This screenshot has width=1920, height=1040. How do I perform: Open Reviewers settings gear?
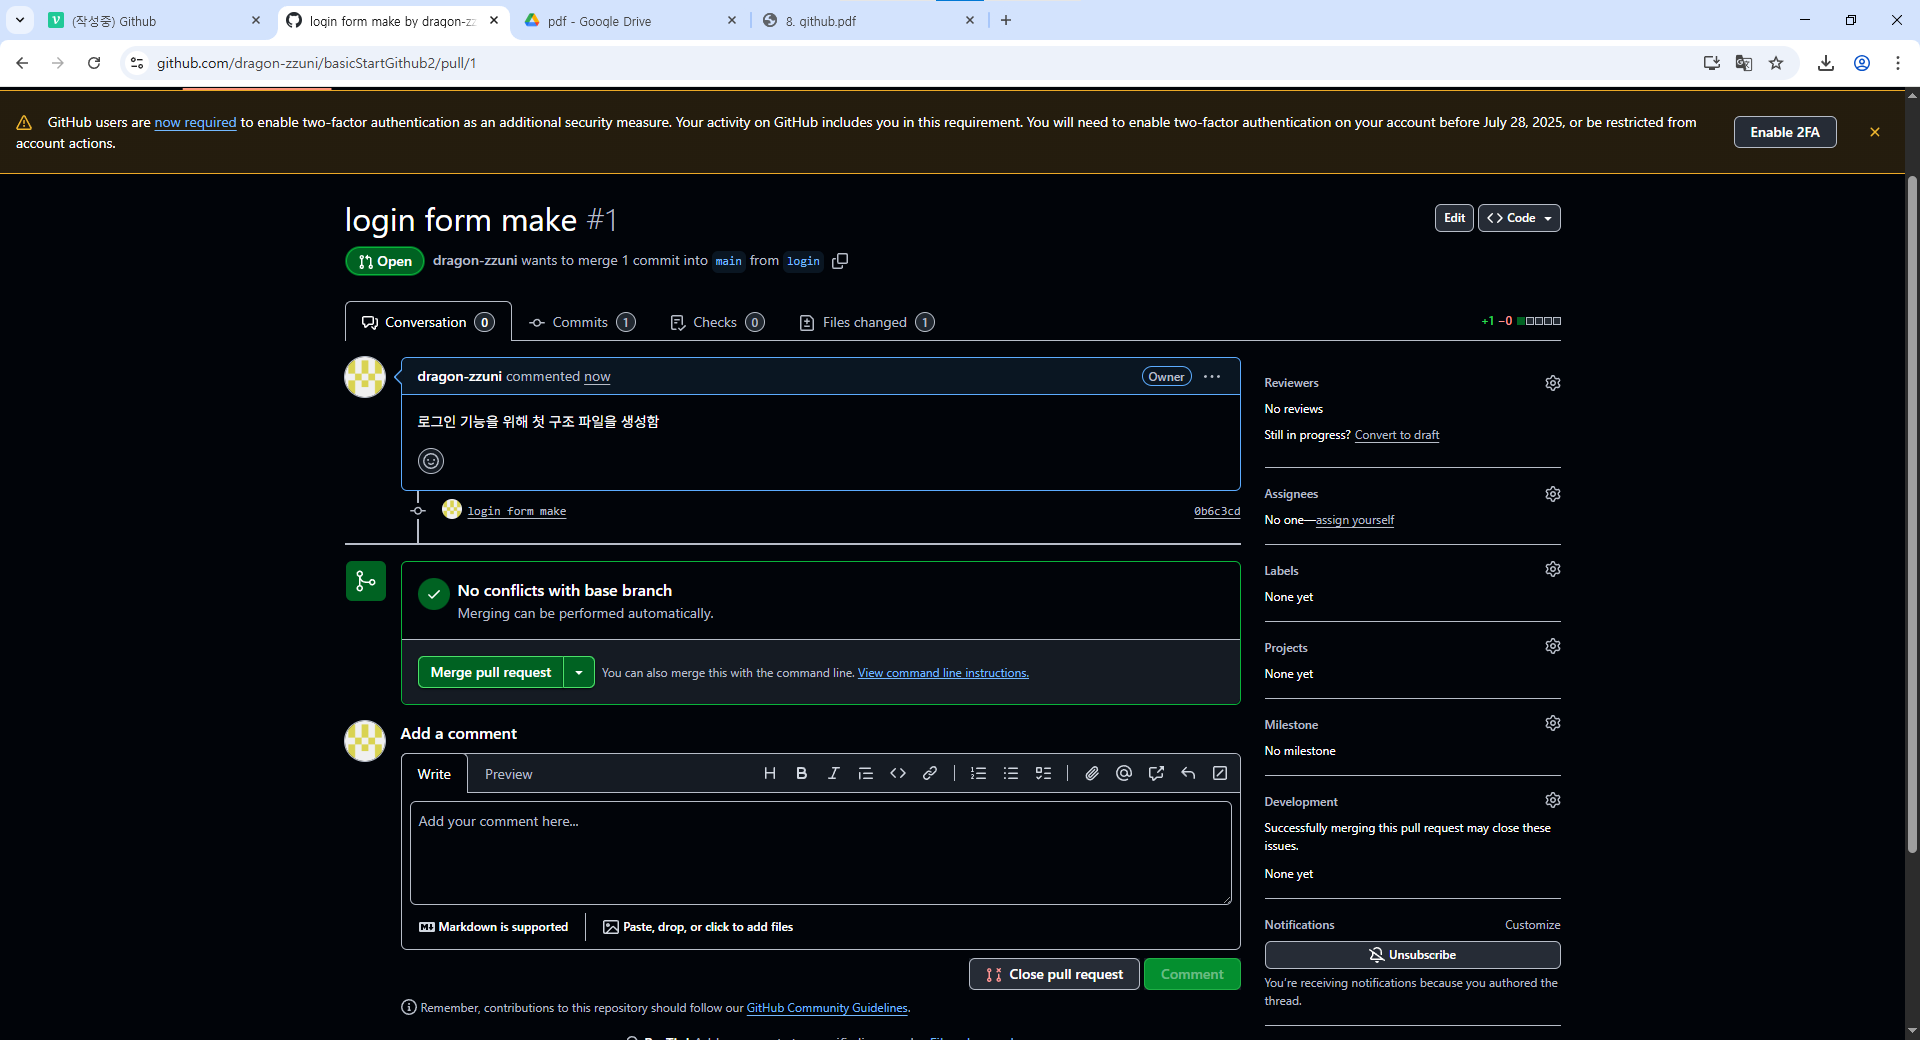(x=1552, y=383)
